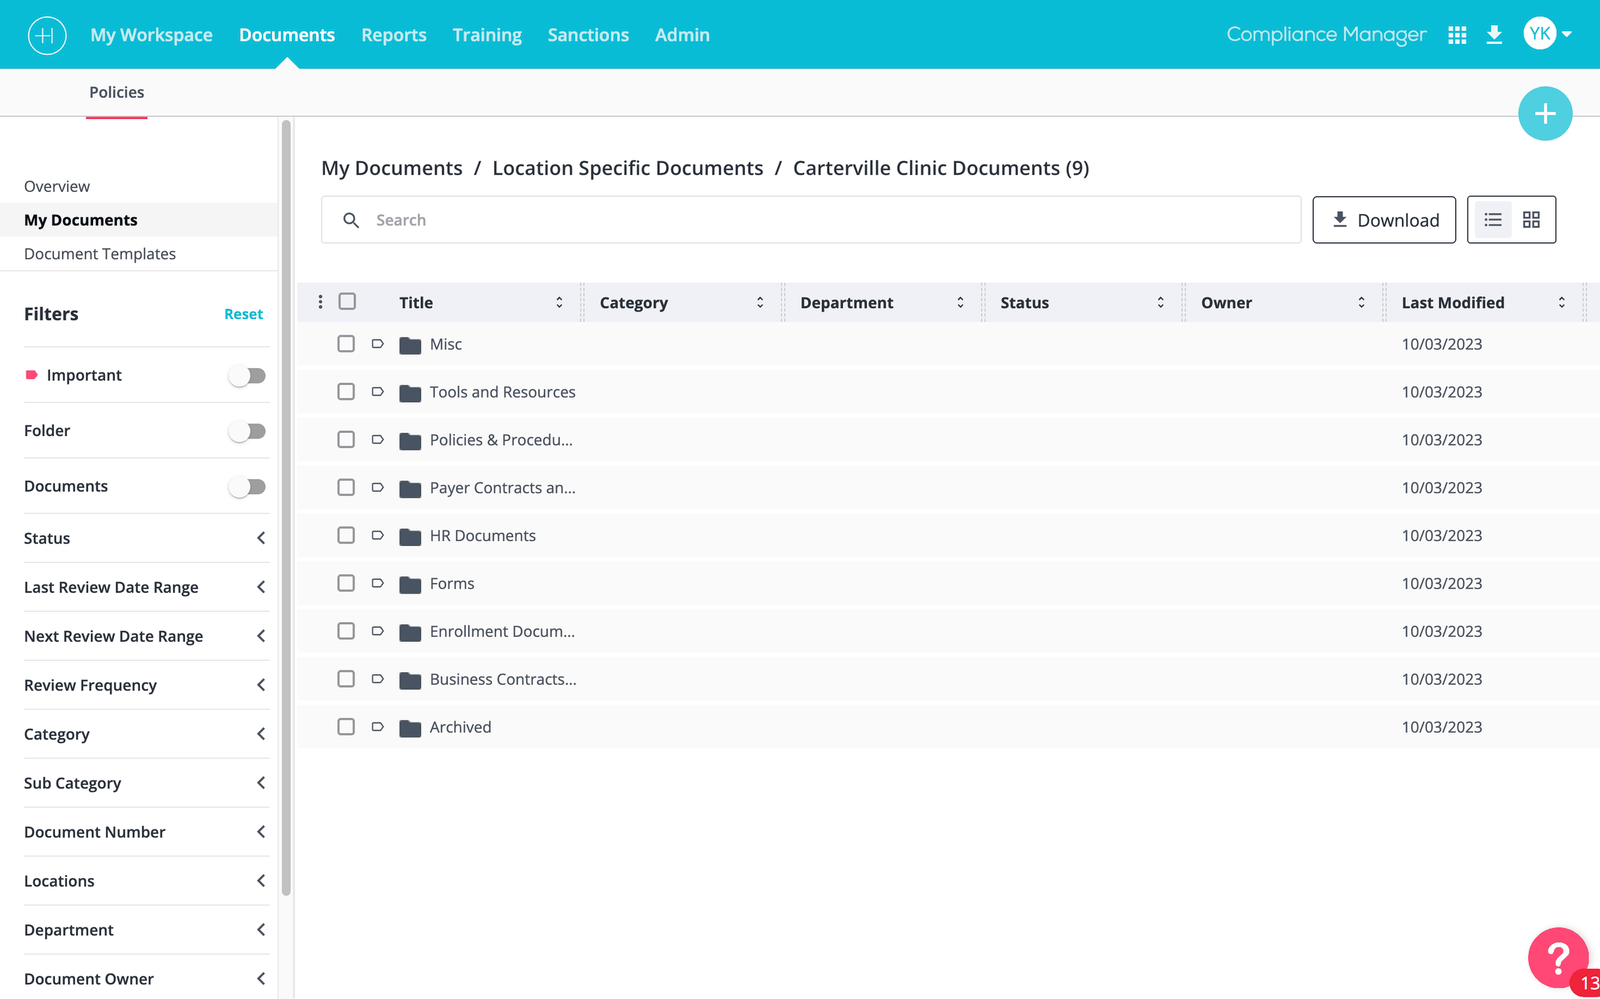Flag Archived folder as important
Image resolution: width=1600 pixels, height=999 pixels.
pos(377,727)
